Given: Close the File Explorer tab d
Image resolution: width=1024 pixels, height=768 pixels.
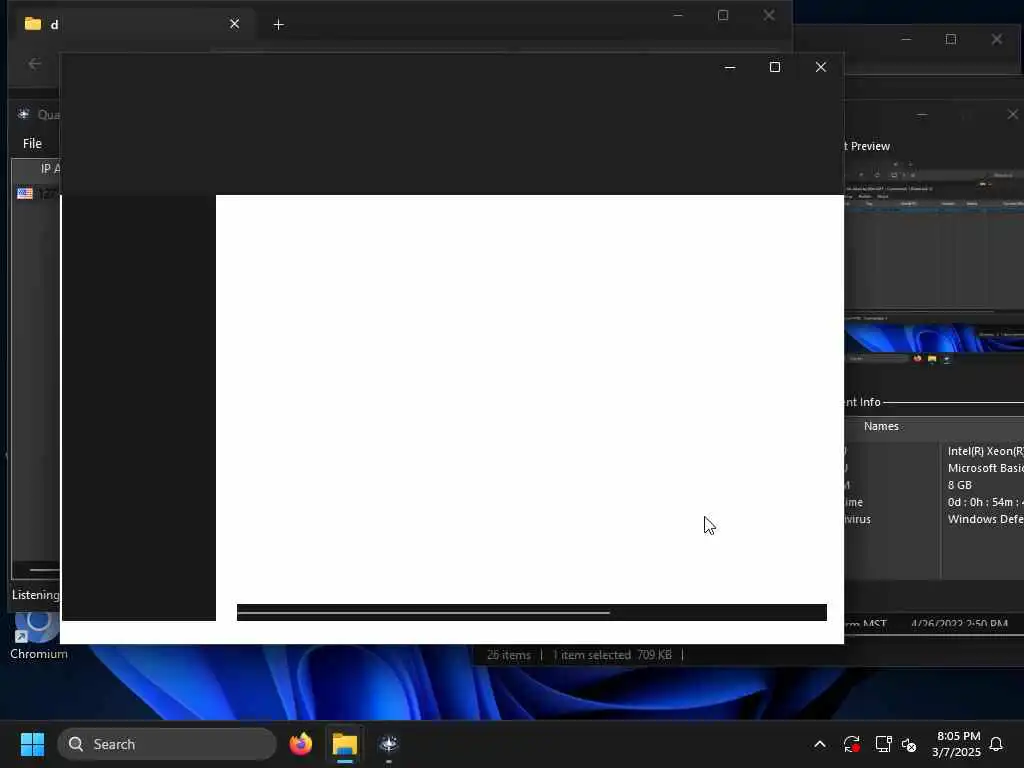Looking at the screenshot, I should [234, 24].
